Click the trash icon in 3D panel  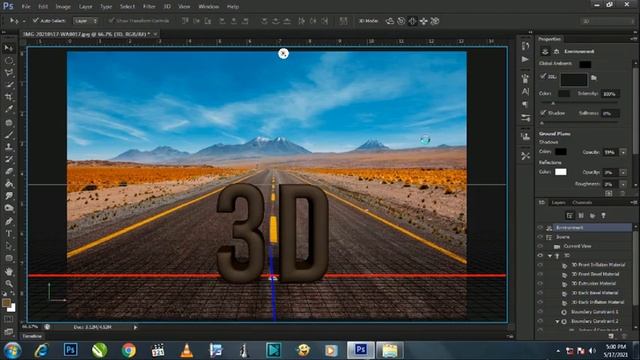click(x=623, y=336)
